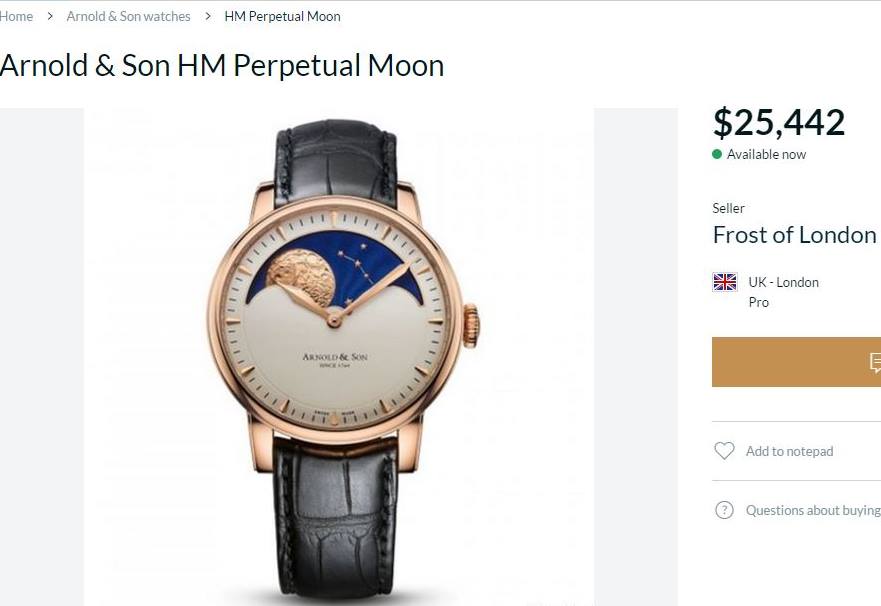Toggle the heart notepad icon
Screen dimensions: 881x606
[x=724, y=451]
